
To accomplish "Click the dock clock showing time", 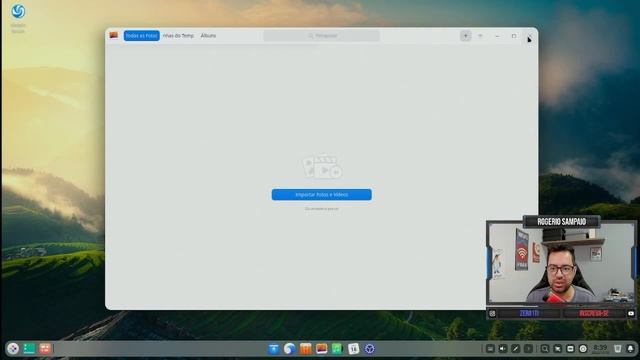I will pos(600,348).
